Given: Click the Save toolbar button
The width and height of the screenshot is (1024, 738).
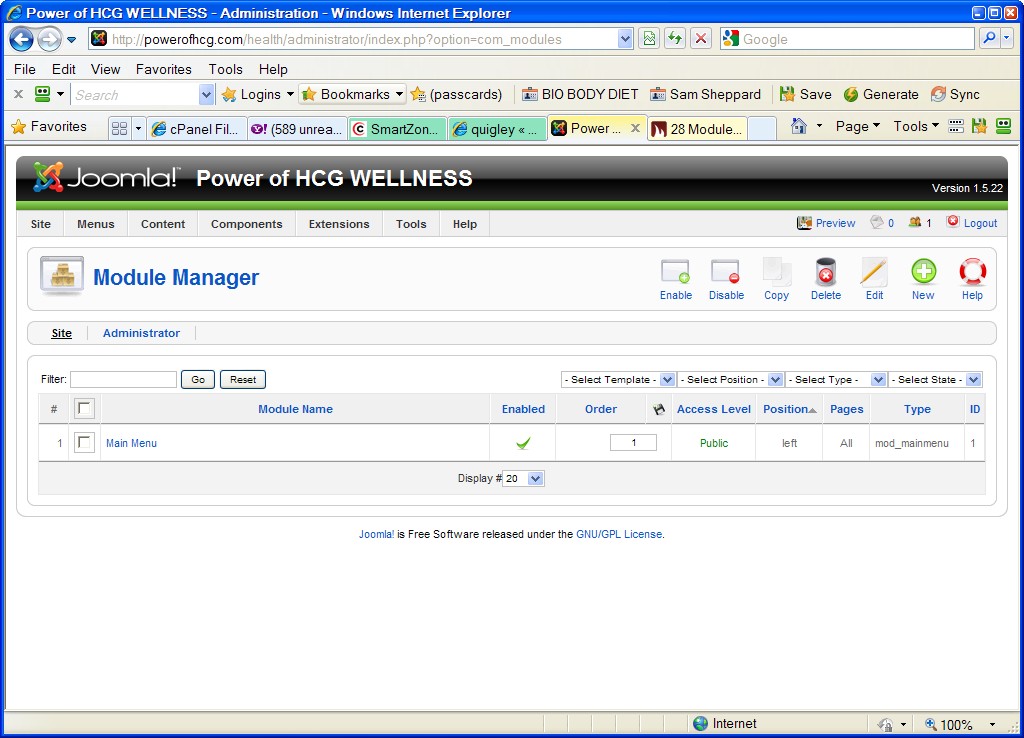Looking at the screenshot, I should (x=806, y=95).
